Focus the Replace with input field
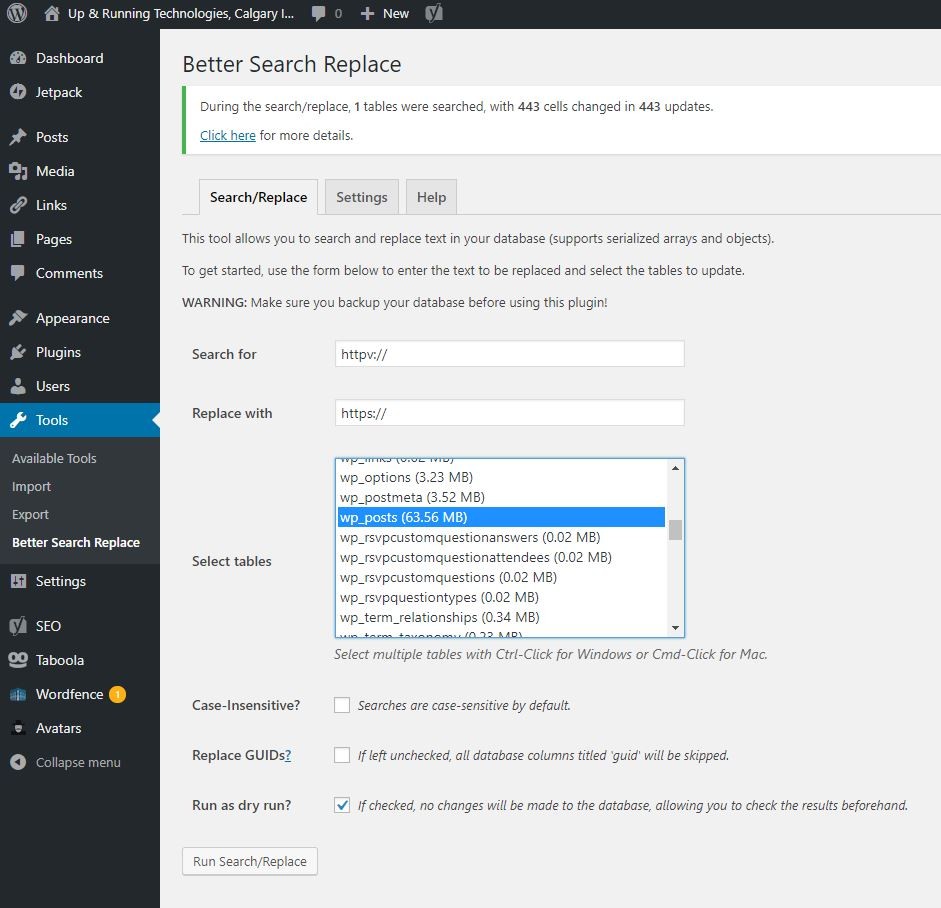Image resolution: width=941 pixels, height=908 pixels. (510, 413)
